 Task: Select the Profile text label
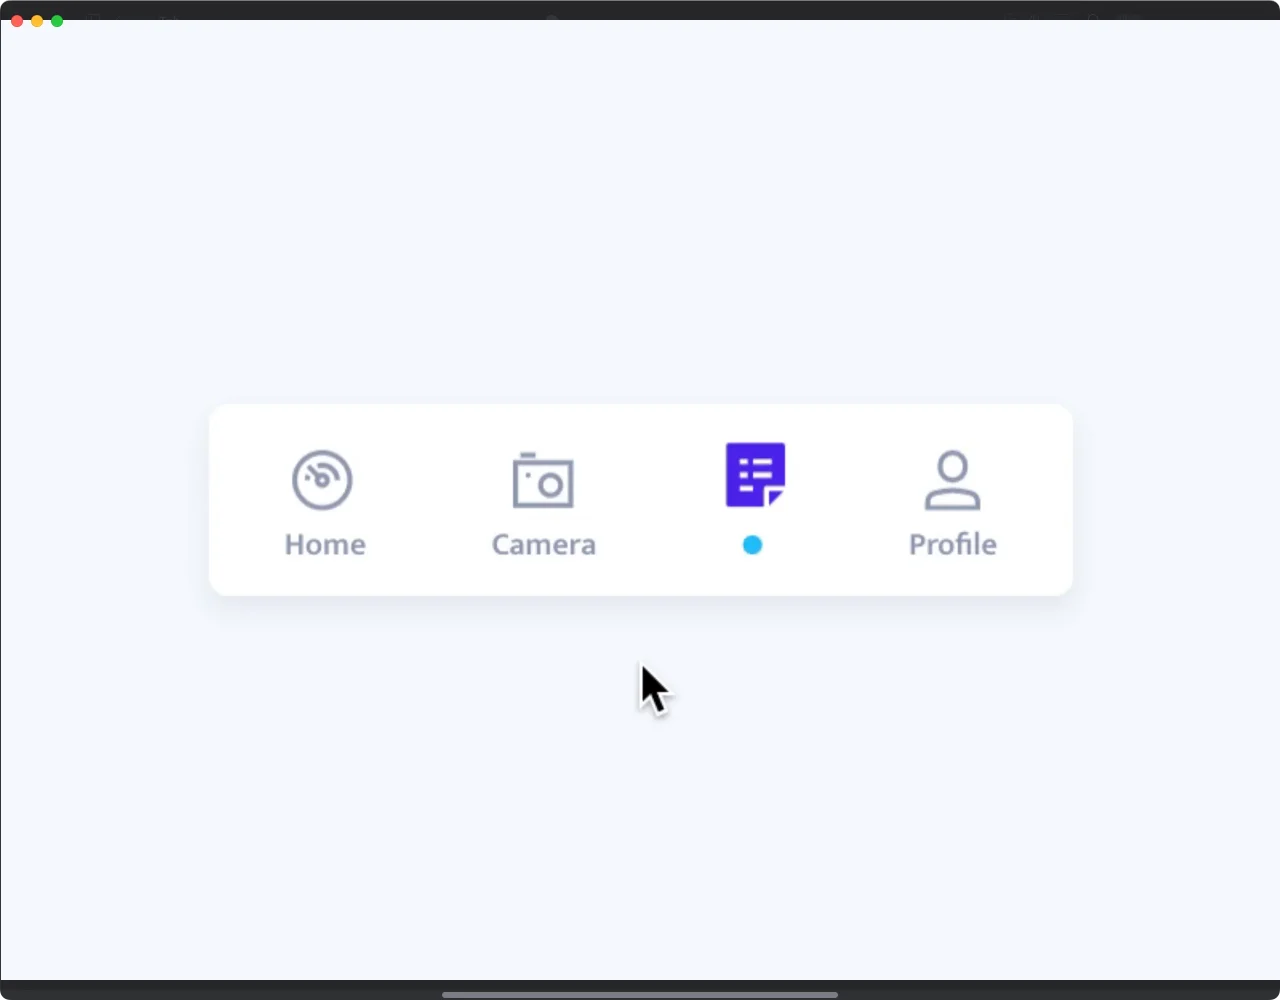[953, 545]
